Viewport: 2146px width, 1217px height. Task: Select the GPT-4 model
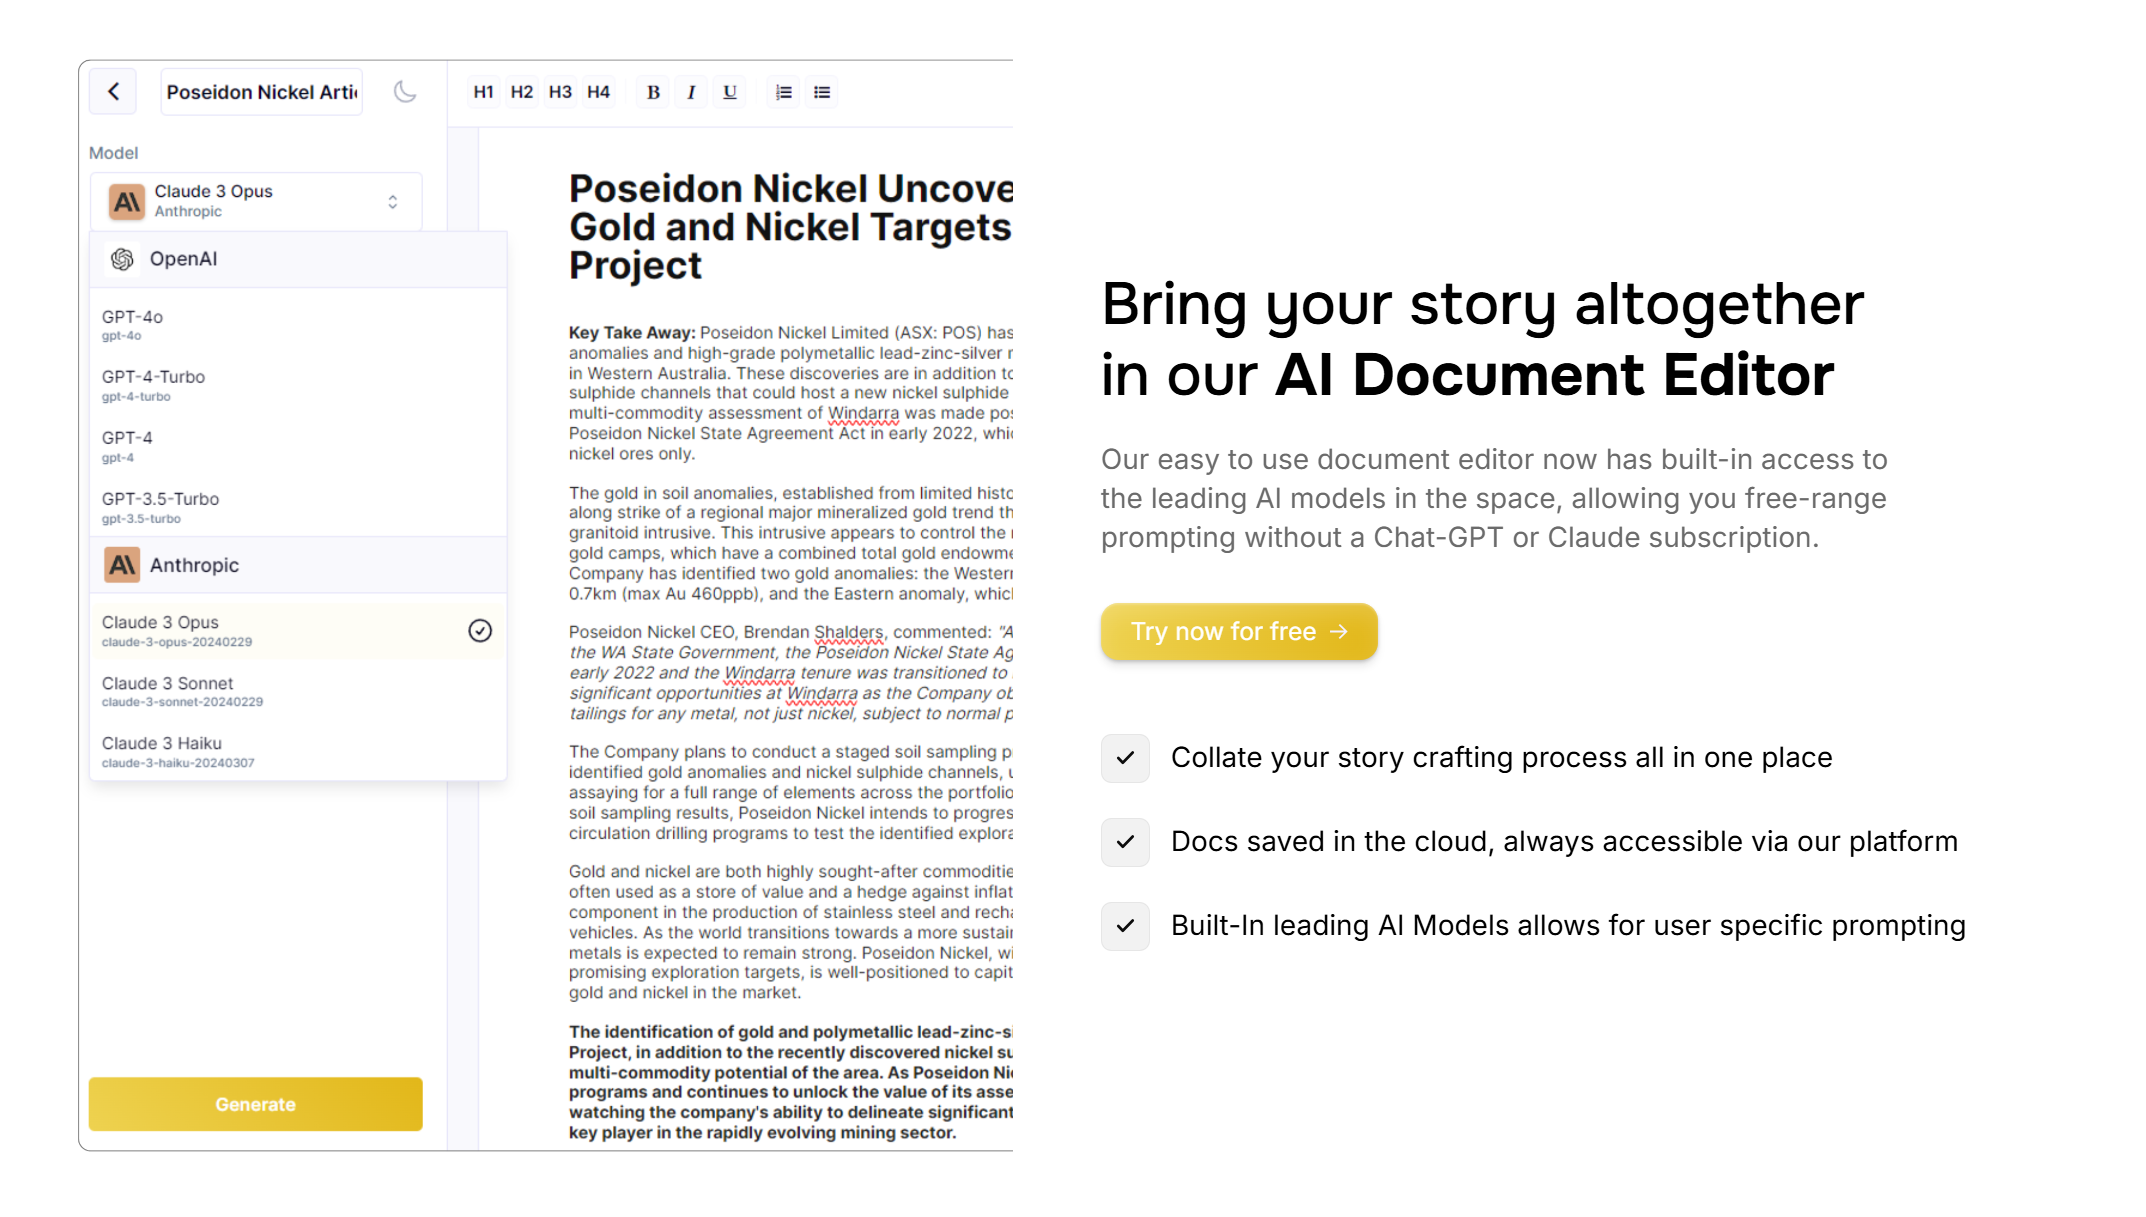[x=298, y=446]
